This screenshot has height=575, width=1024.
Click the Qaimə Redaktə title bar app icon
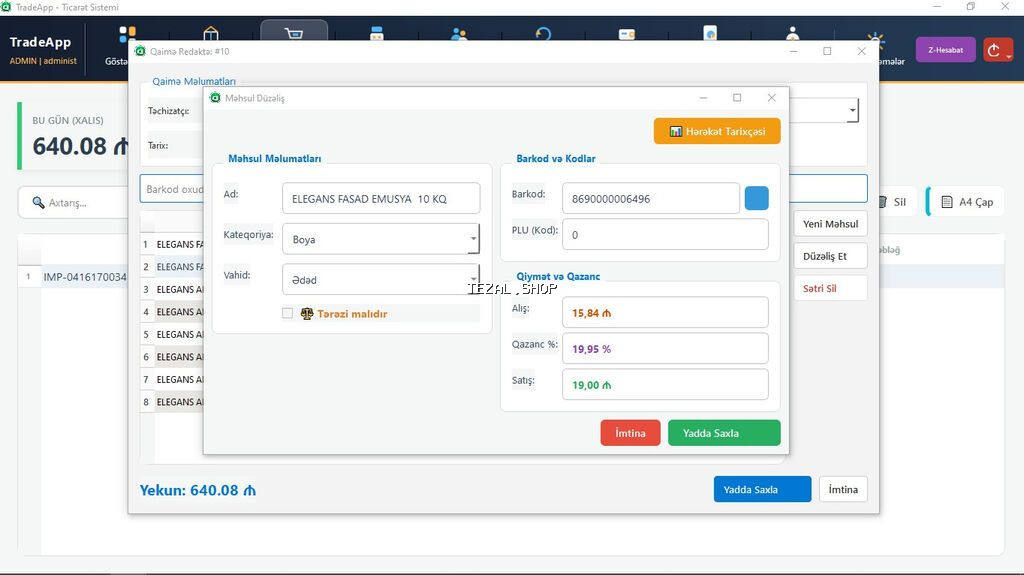pyautogui.click(x=140, y=51)
